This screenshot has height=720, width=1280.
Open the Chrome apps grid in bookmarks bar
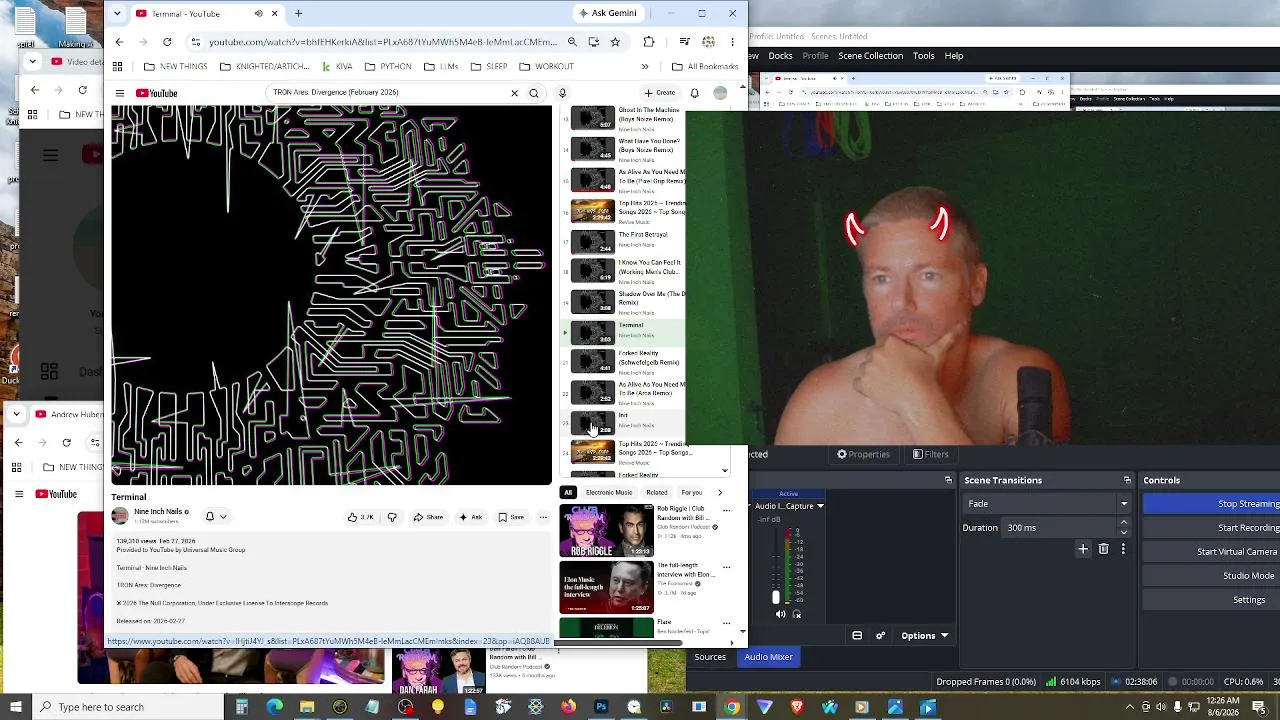[x=117, y=67]
